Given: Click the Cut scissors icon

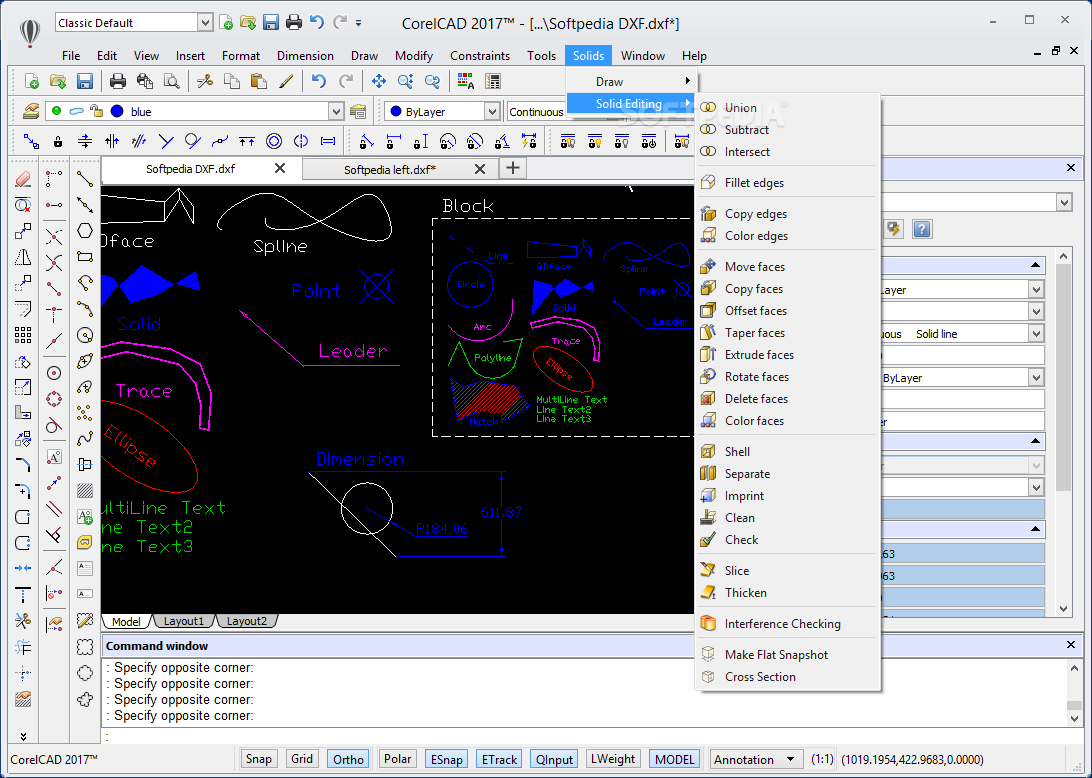Looking at the screenshot, I should pyautogui.click(x=205, y=81).
